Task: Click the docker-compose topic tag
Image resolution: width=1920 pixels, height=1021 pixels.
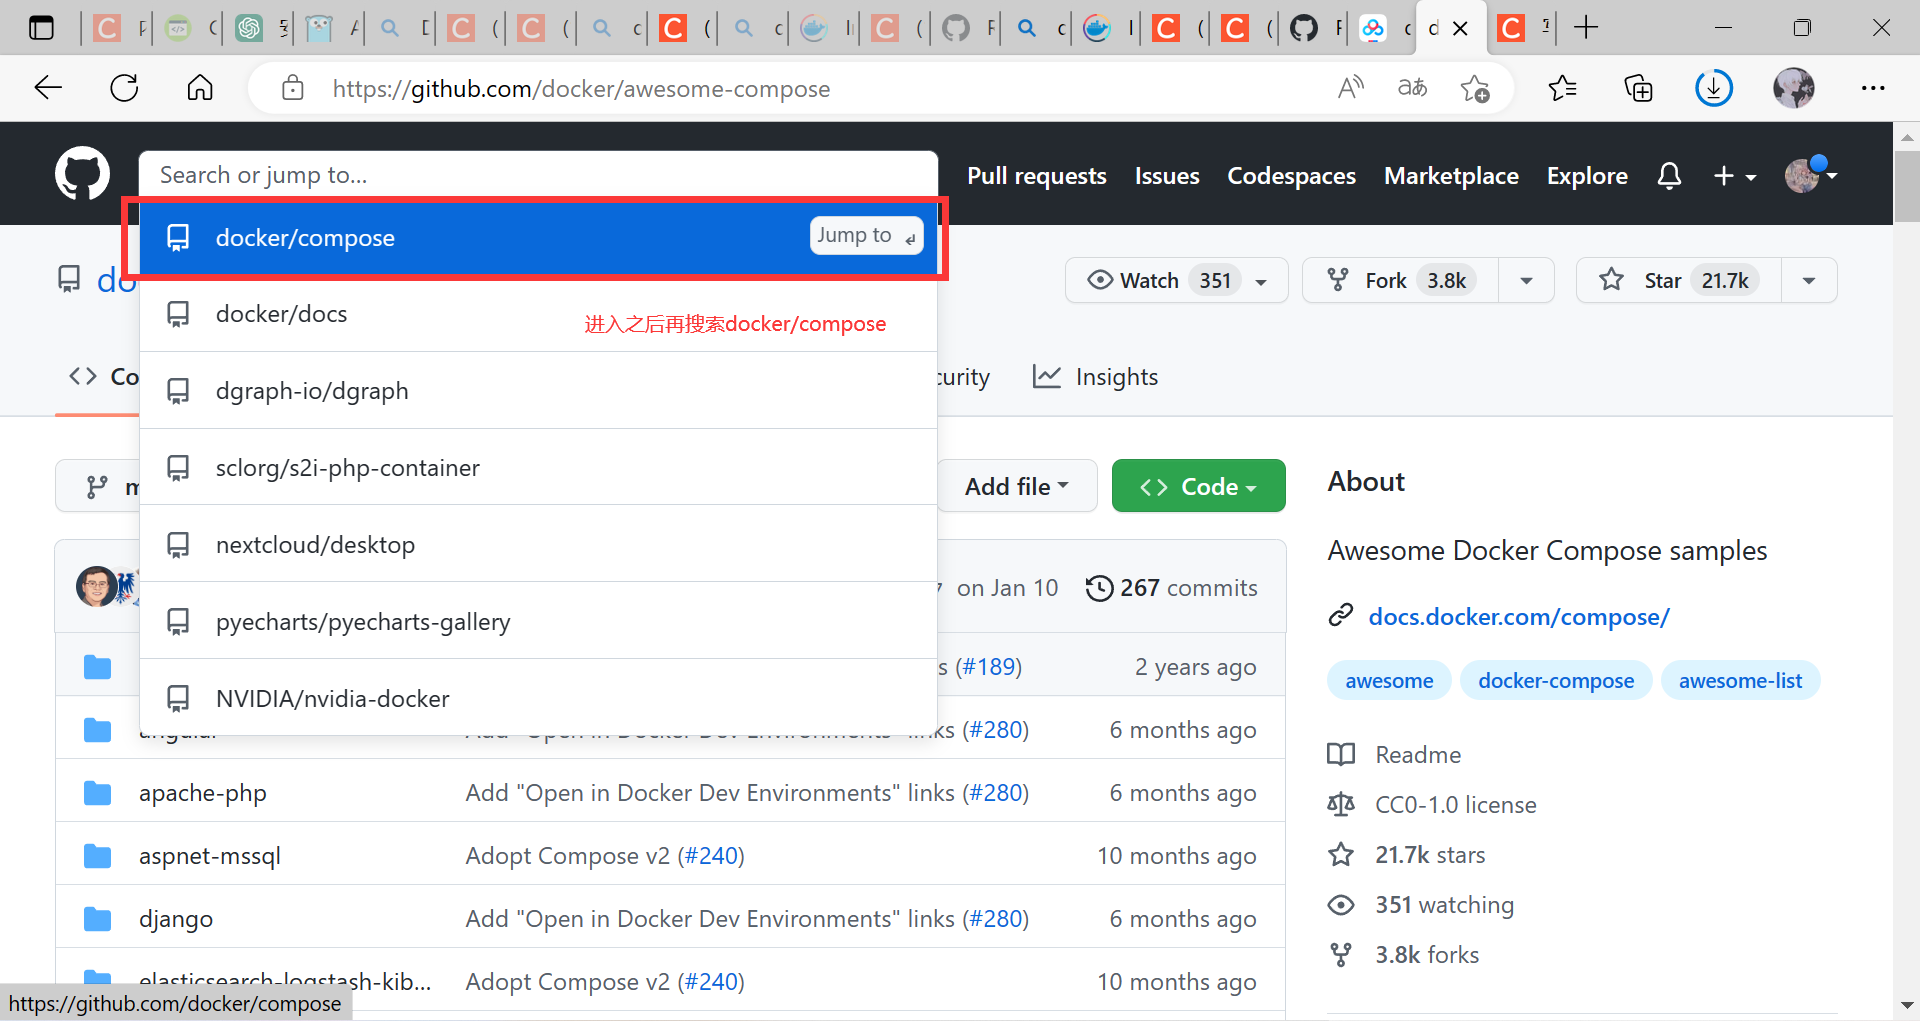Action: point(1556,680)
